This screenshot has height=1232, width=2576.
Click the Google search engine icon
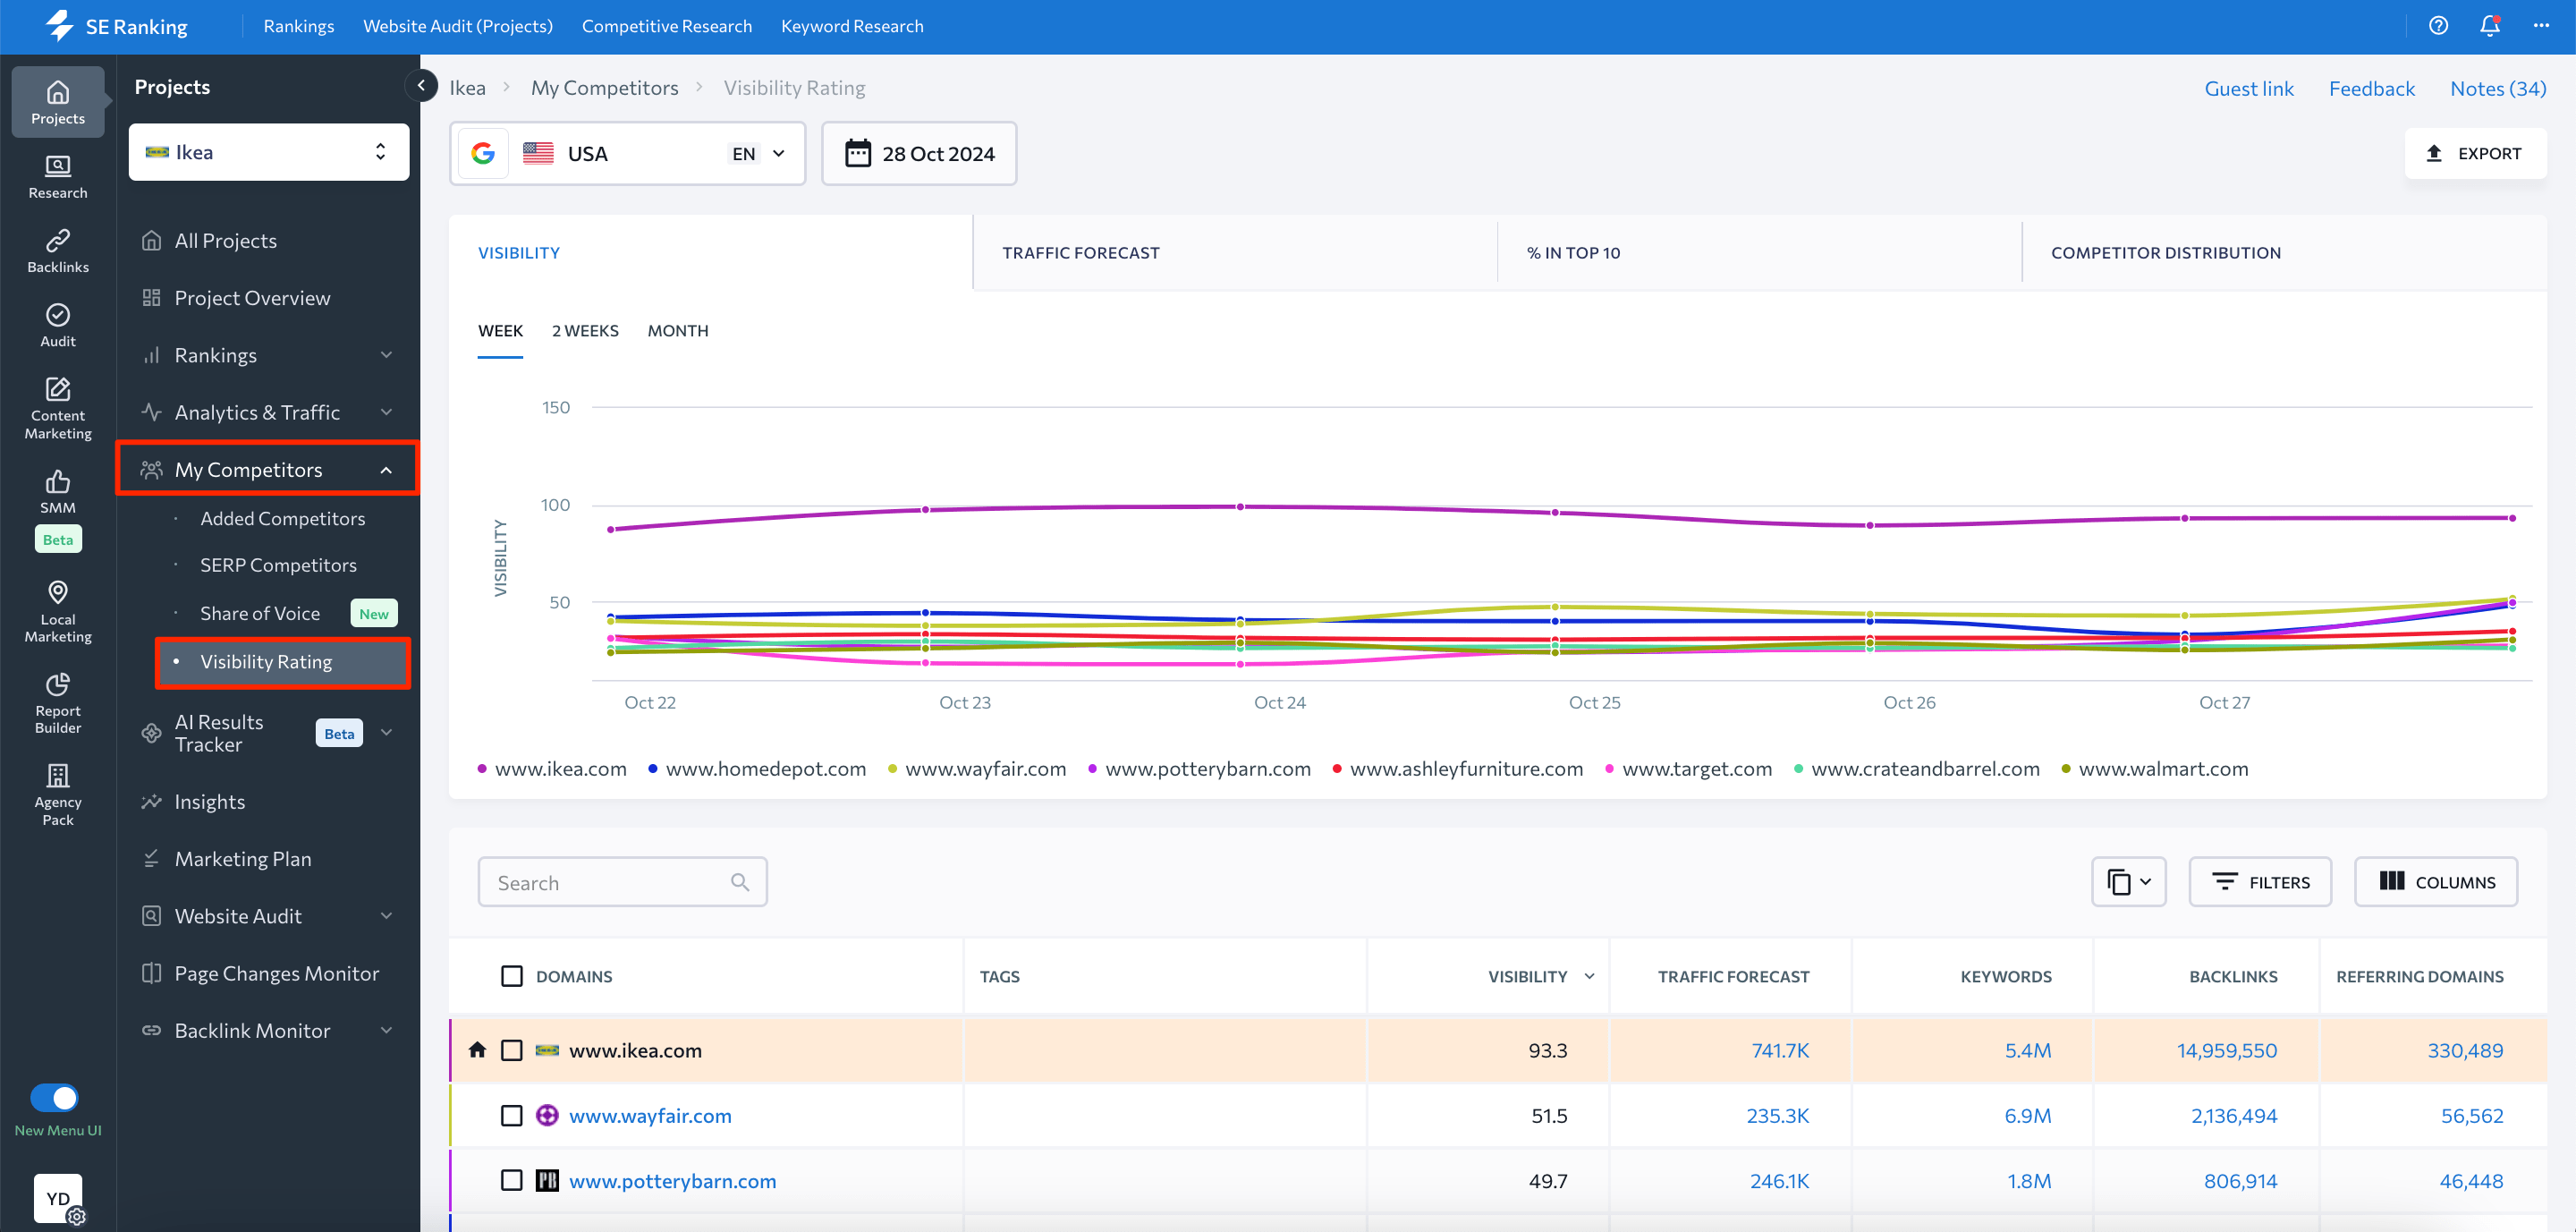[x=483, y=153]
